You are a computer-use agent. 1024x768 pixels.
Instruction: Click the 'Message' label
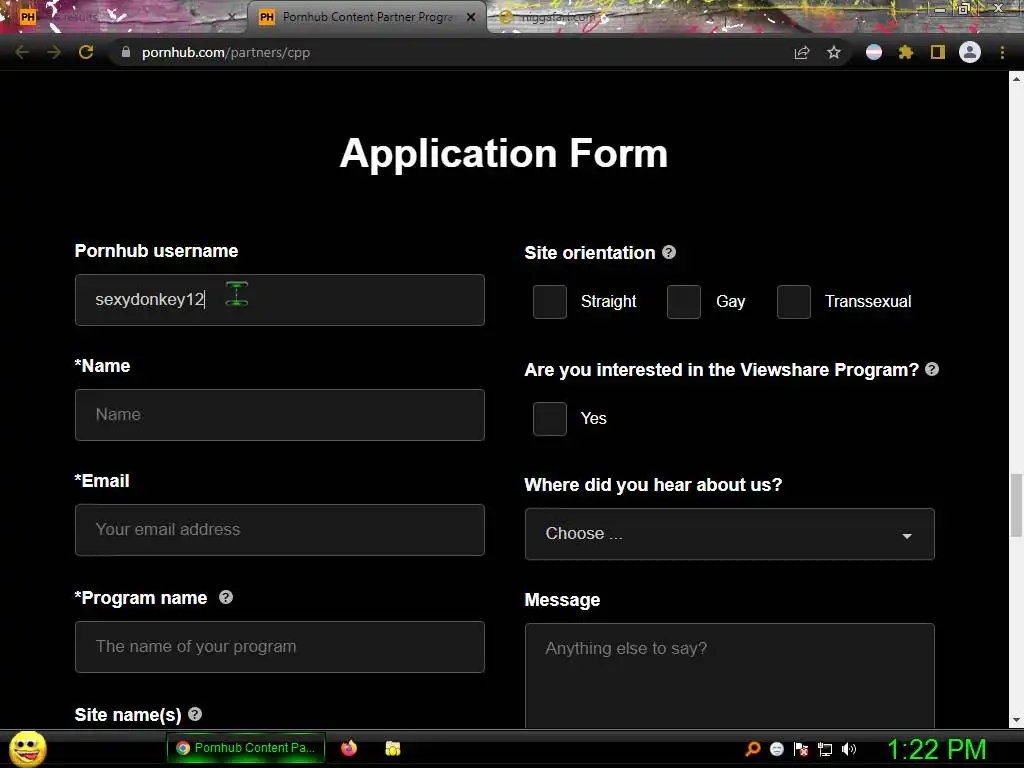(562, 600)
